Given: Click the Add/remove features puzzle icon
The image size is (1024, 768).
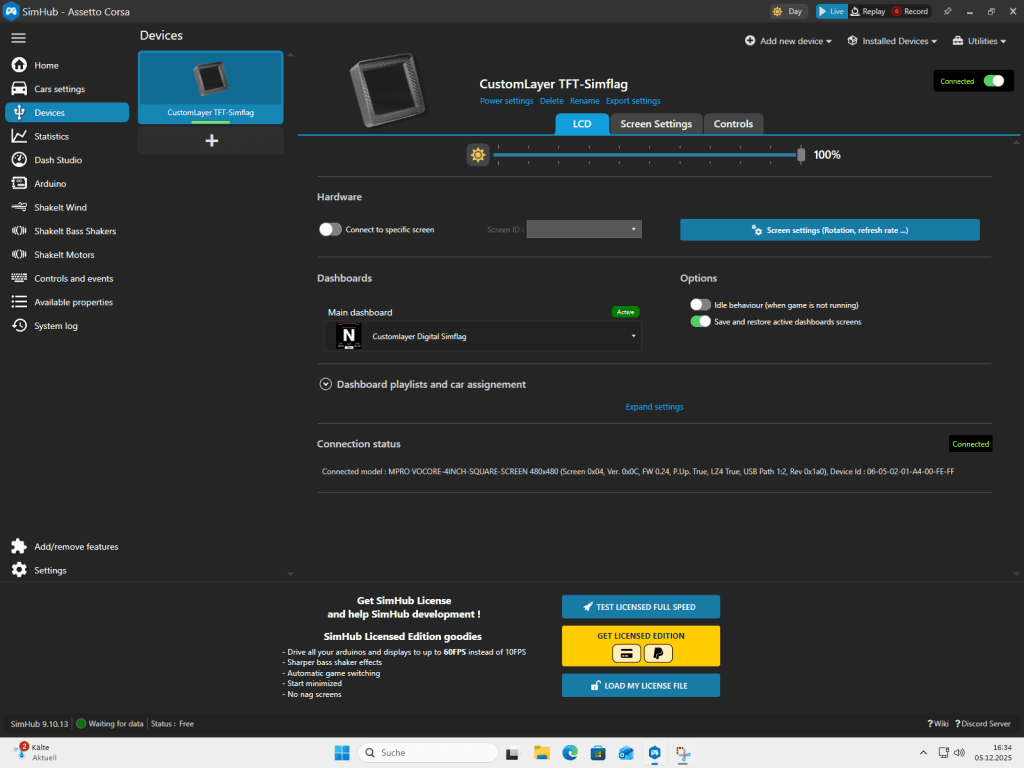Looking at the screenshot, I should point(19,547).
